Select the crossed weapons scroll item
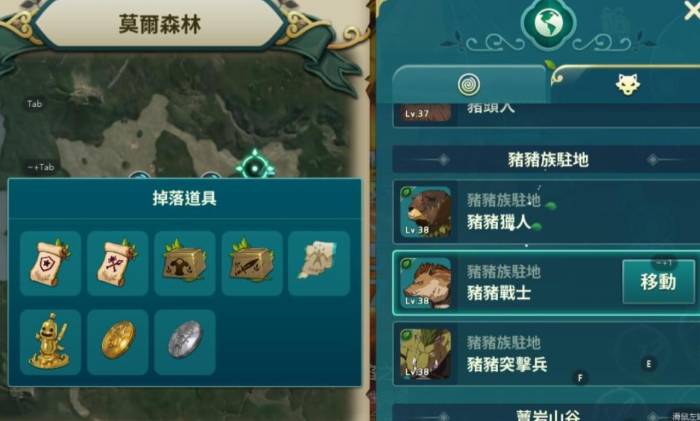The height and width of the screenshot is (421, 700). click(117, 263)
